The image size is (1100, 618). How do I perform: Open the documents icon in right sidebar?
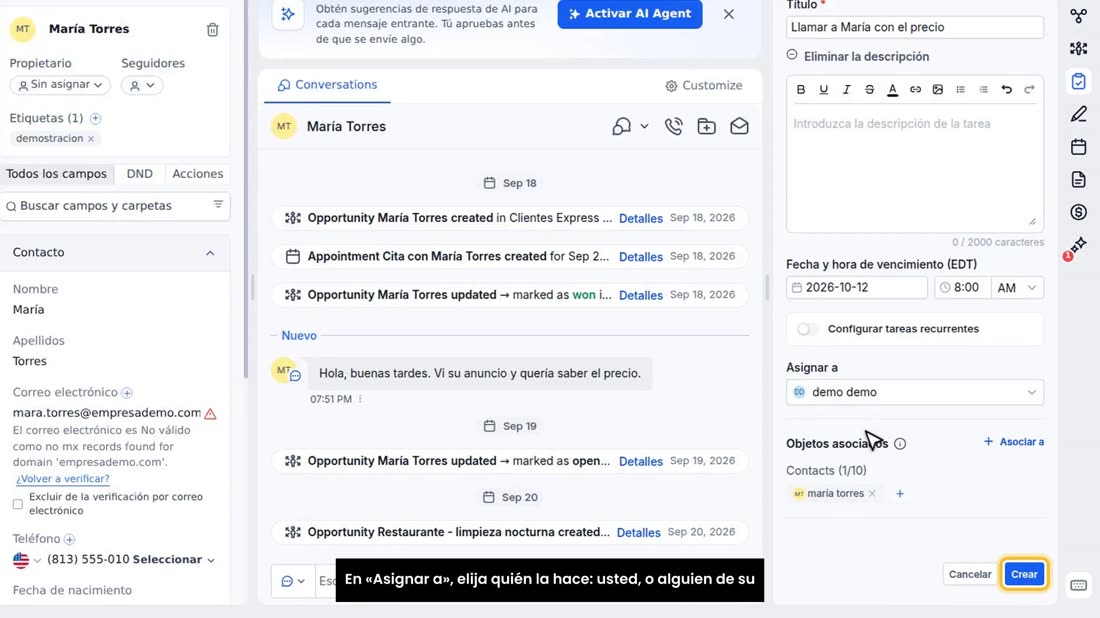(1079, 180)
